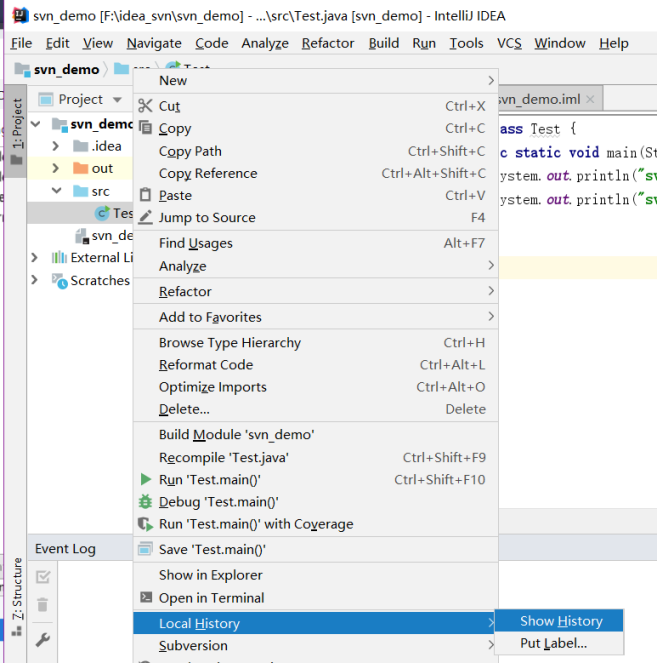This screenshot has height=663, width=657.
Task: Choose Copy Path from context menu
Action: click(x=315, y=151)
